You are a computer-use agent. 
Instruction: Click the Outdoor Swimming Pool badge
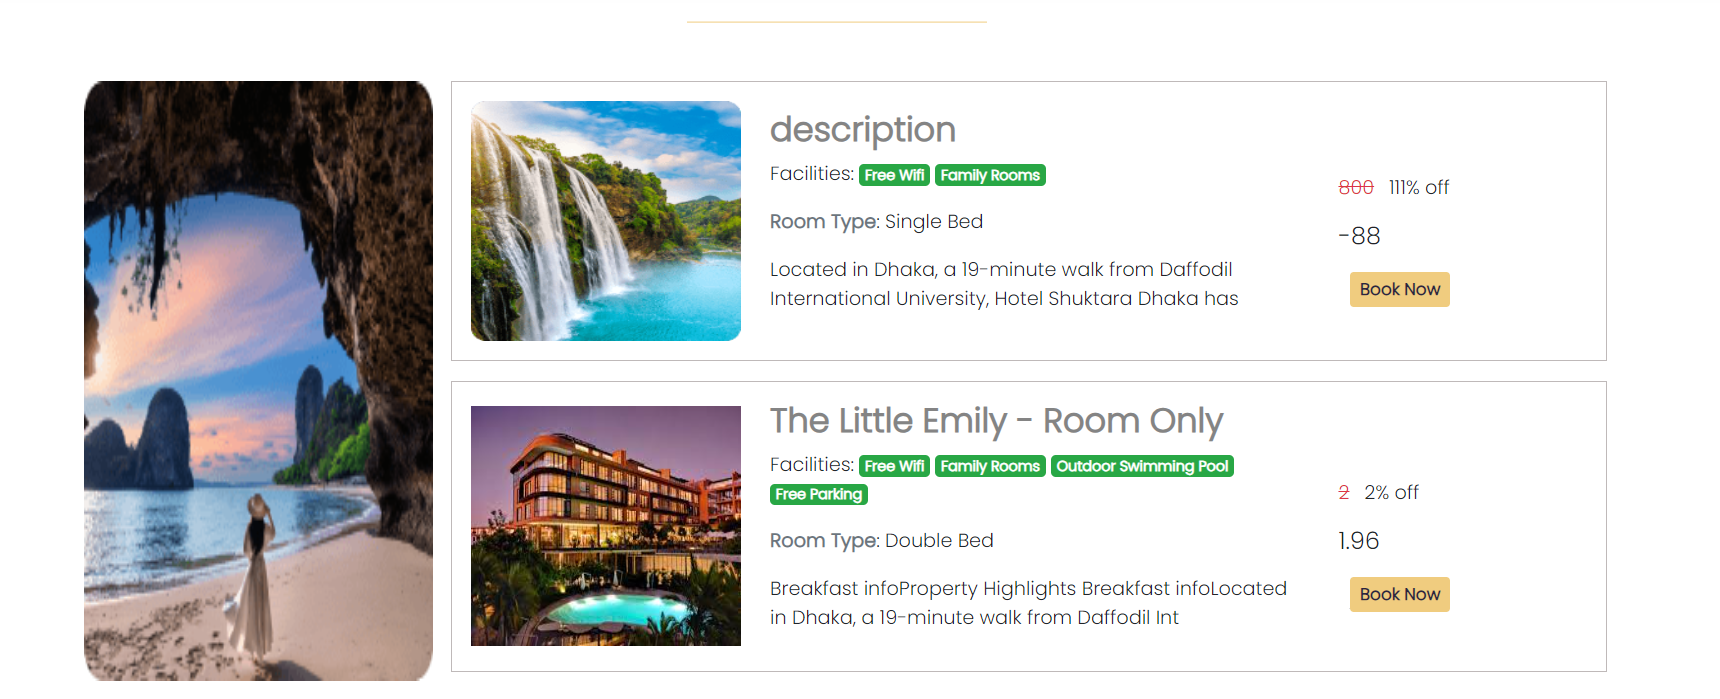pyautogui.click(x=1142, y=466)
